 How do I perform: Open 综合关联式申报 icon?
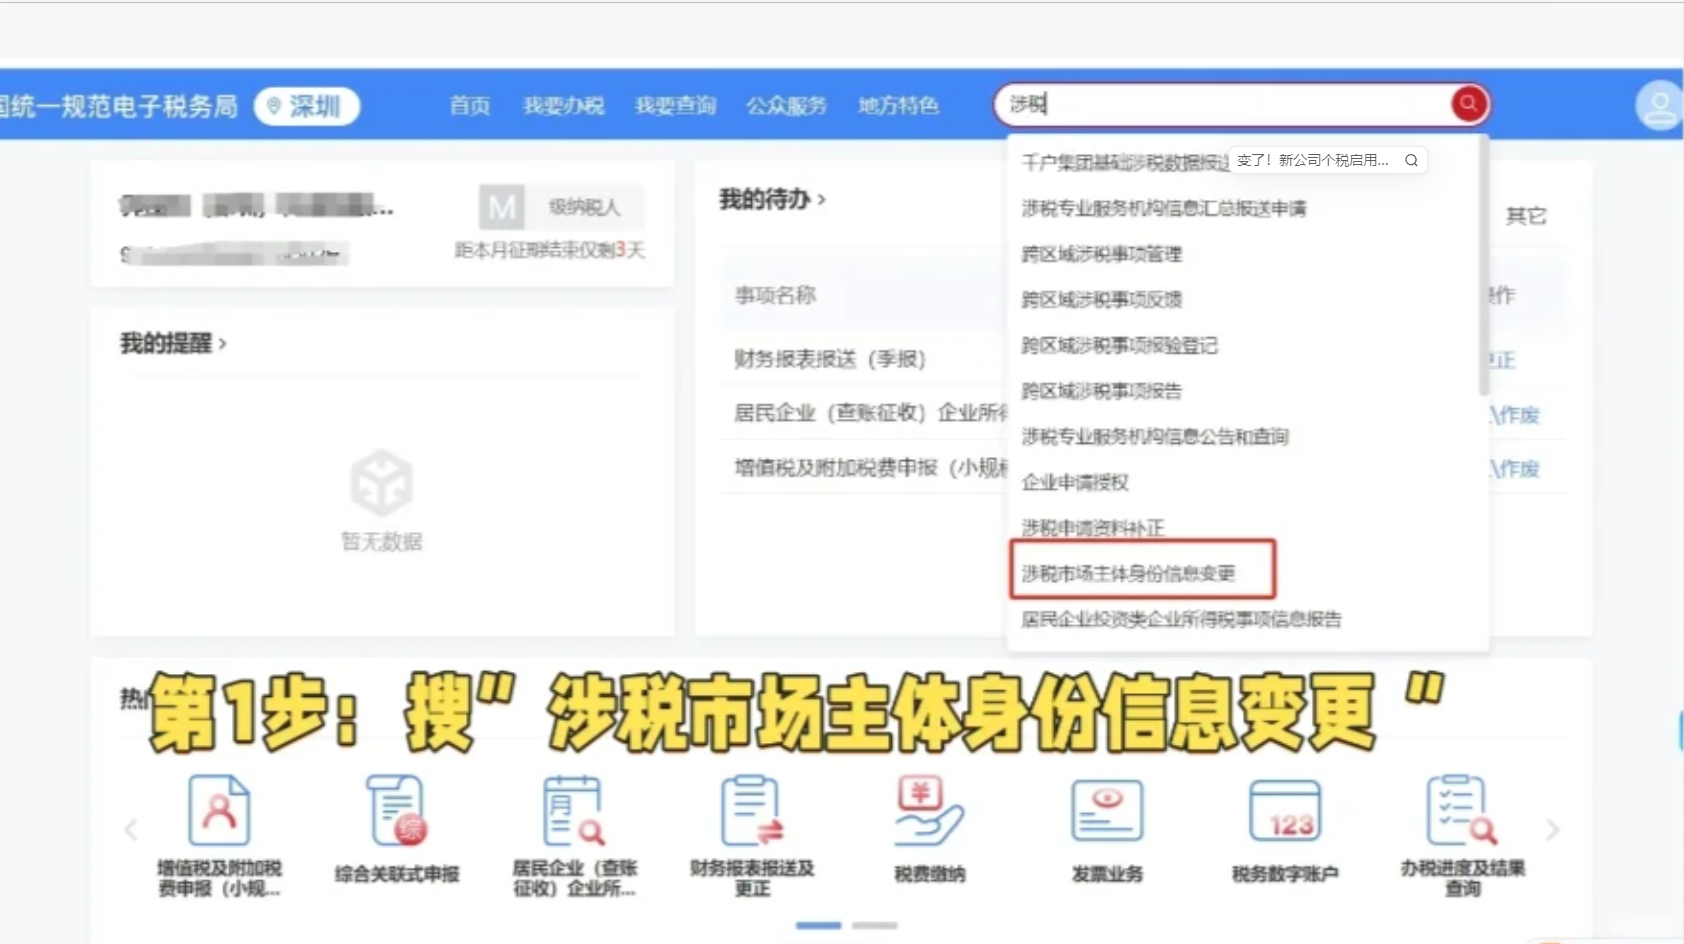(x=397, y=811)
